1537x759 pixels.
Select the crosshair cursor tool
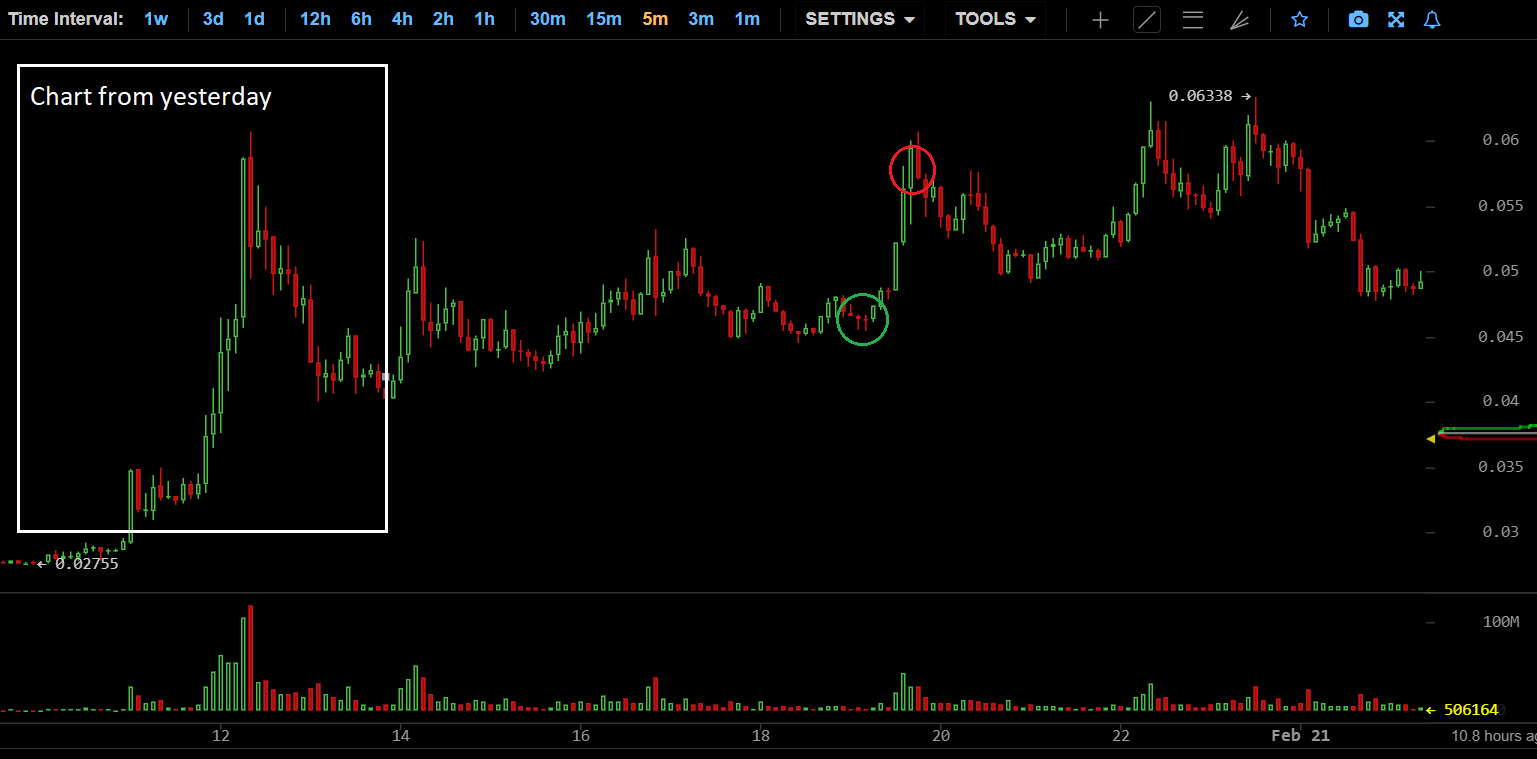pos(1100,20)
